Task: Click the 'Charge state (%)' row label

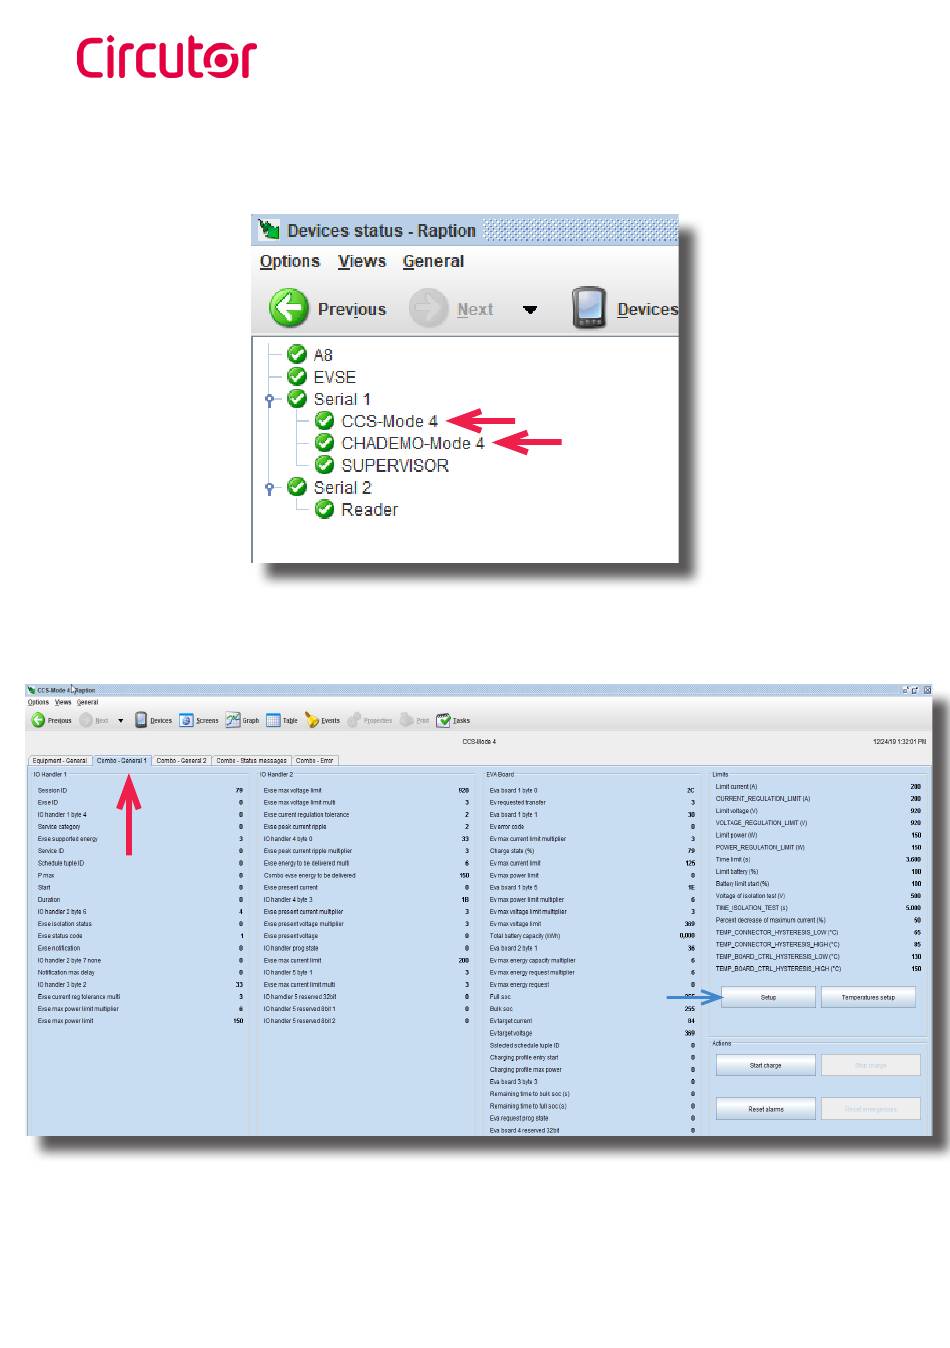Action: pyautogui.click(x=512, y=851)
